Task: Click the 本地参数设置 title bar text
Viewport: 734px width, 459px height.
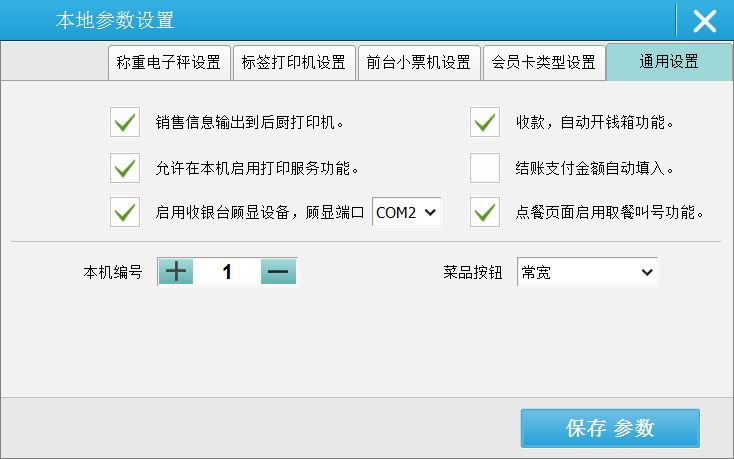Action: tap(114, 20)
